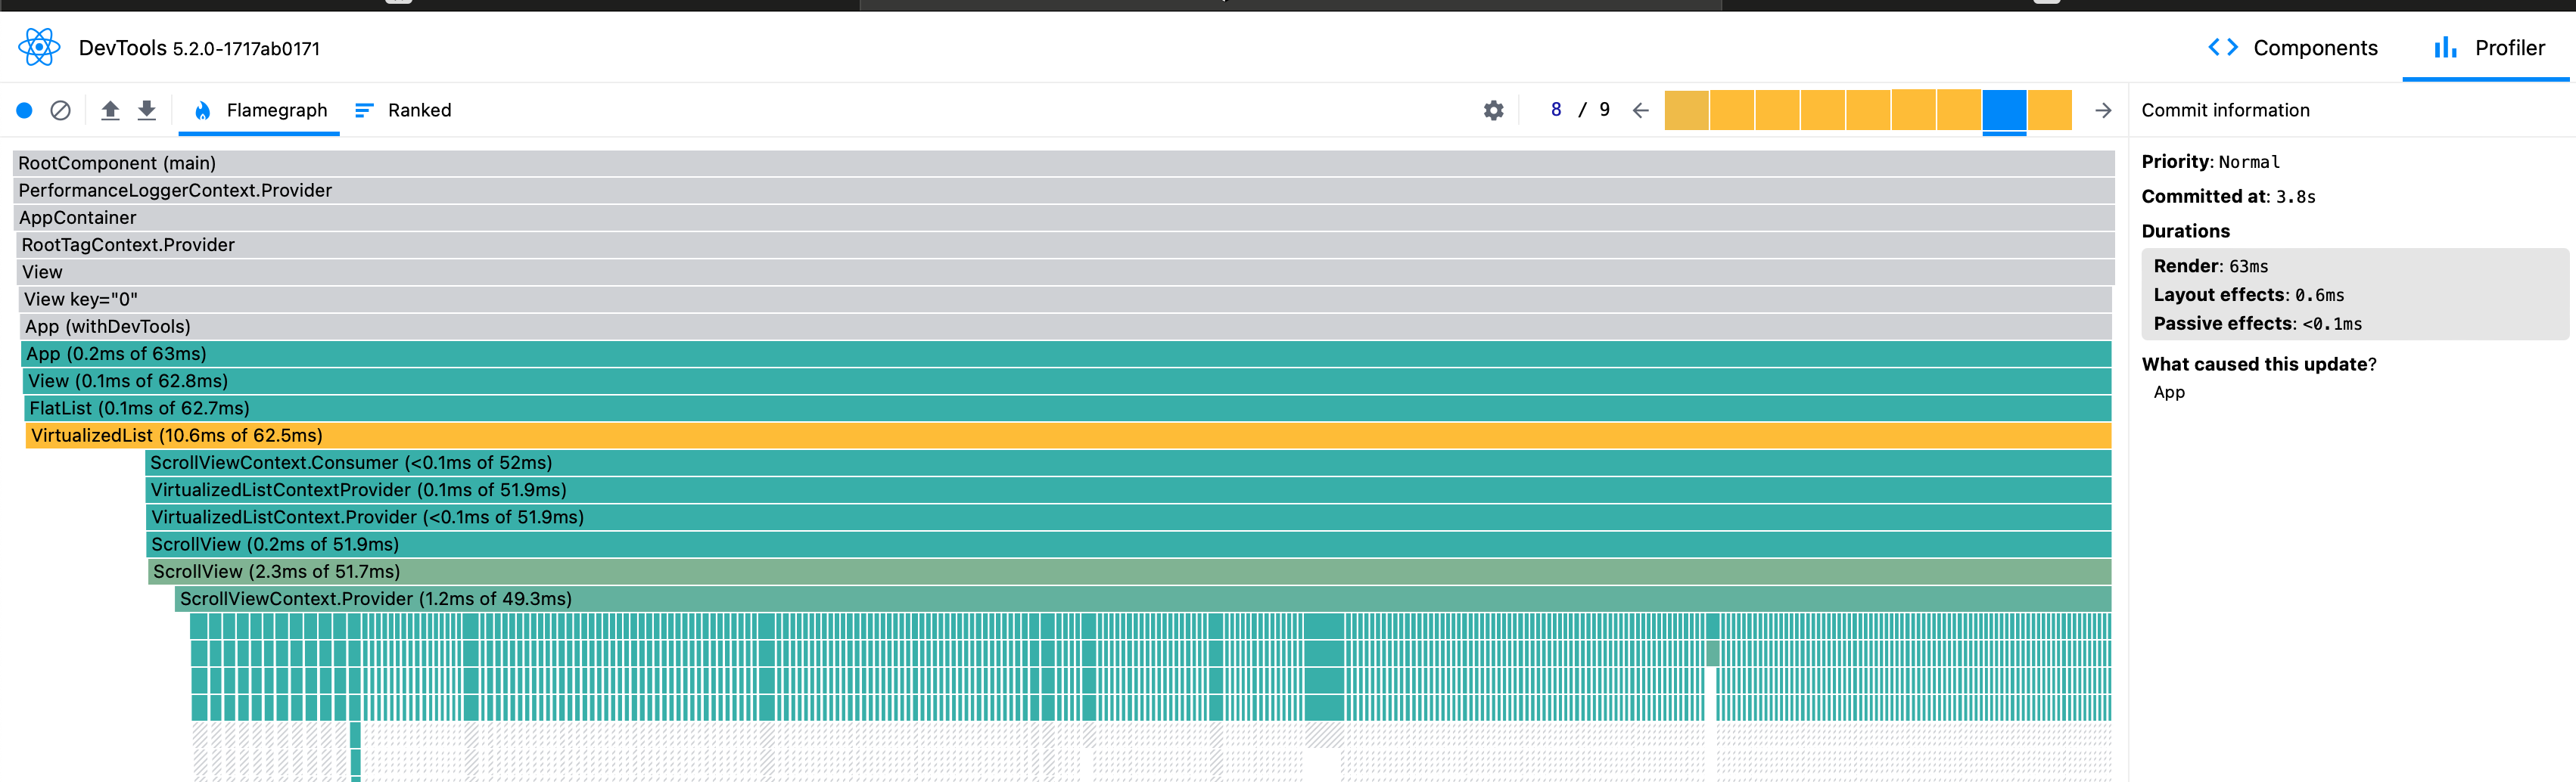Select the gray View row below RootTagContext.Provider

point(1065,271)
